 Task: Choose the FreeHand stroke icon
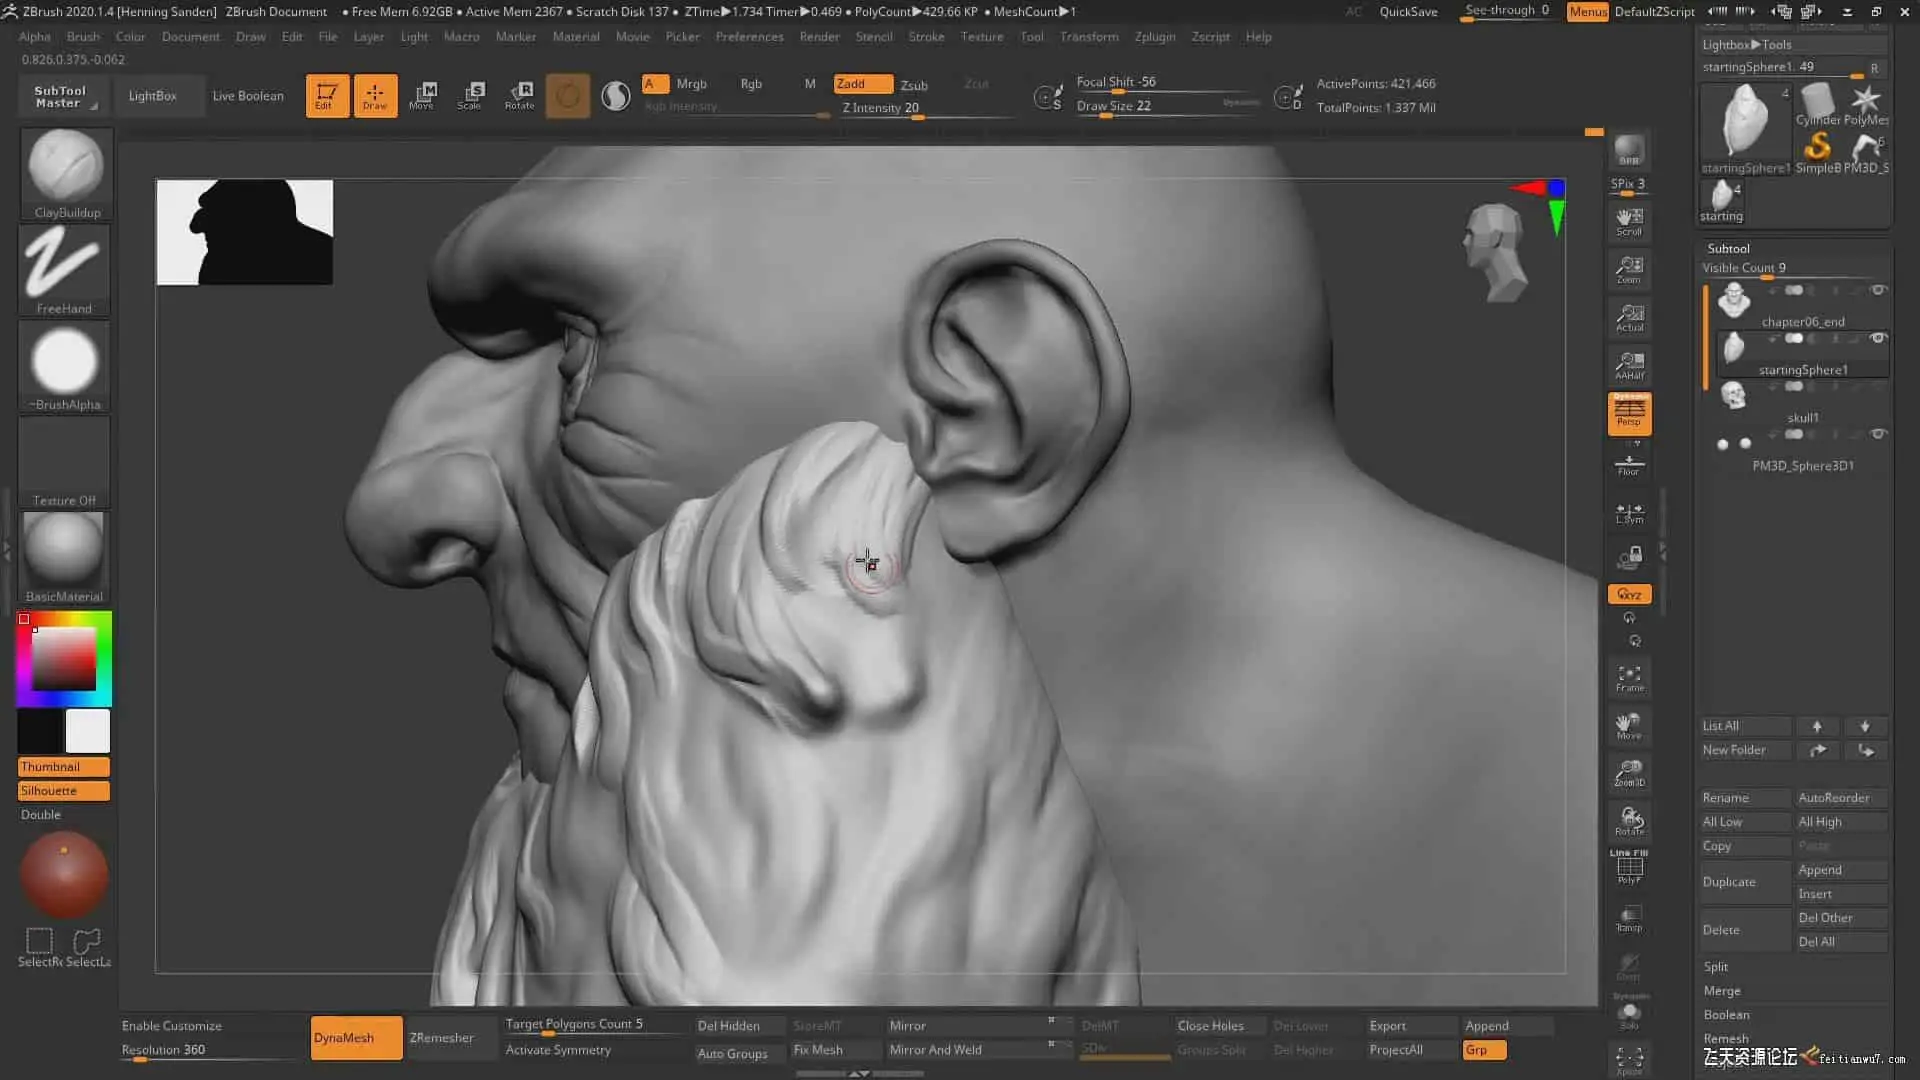(64, 263)
